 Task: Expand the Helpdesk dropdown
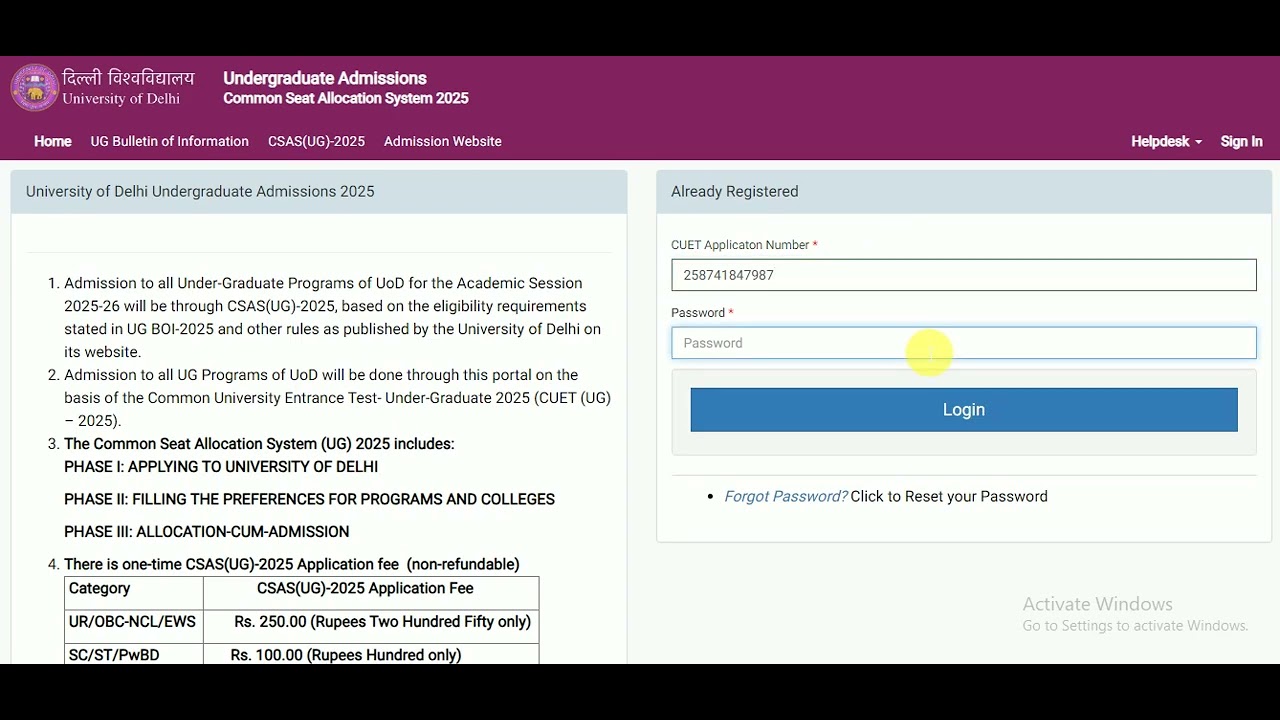coord(1166,142)
